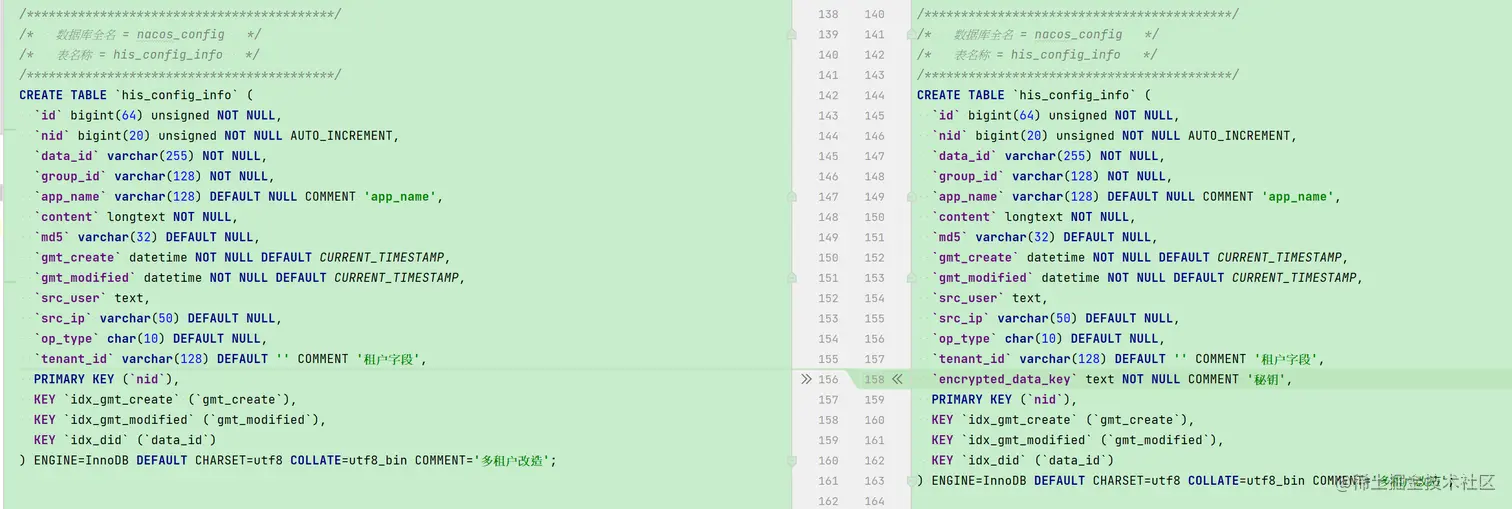Image resolution: width=1512 pixels, height=509 pixels.
Task: Click 表名称 = his_config_info comment in right pane
Action: tap(1037, 55)
